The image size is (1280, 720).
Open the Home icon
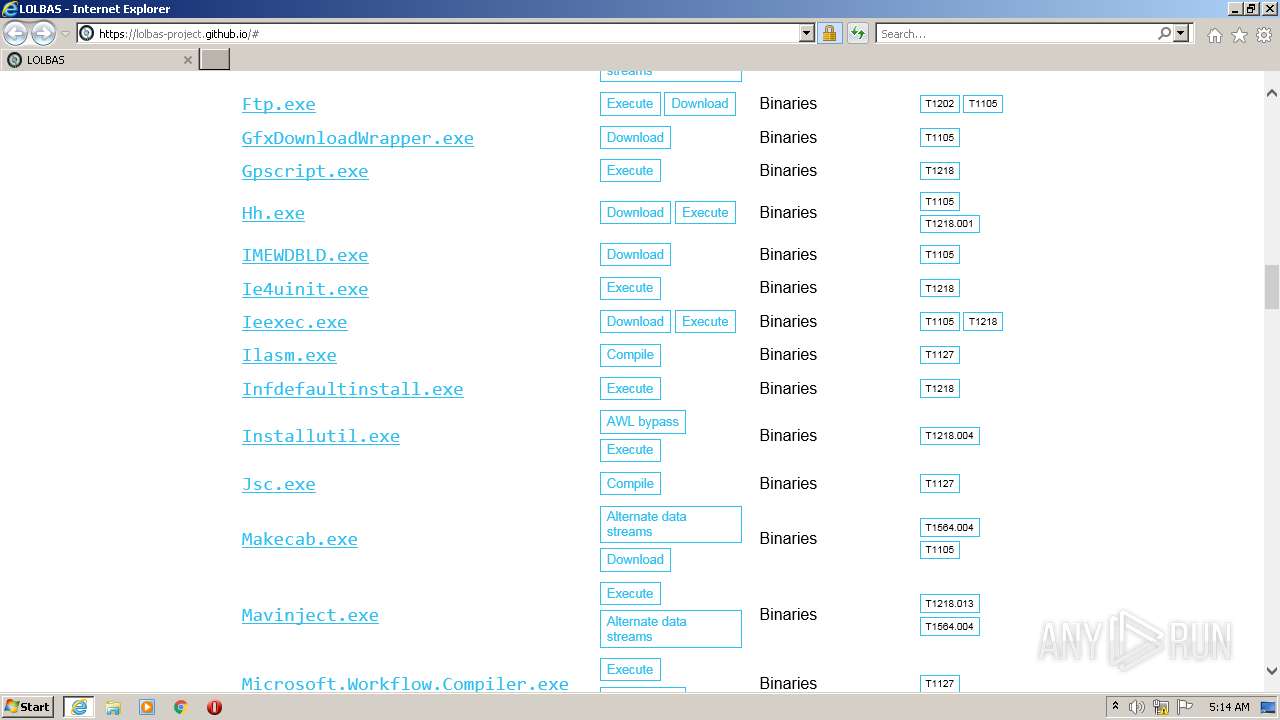pos(1214,35)
